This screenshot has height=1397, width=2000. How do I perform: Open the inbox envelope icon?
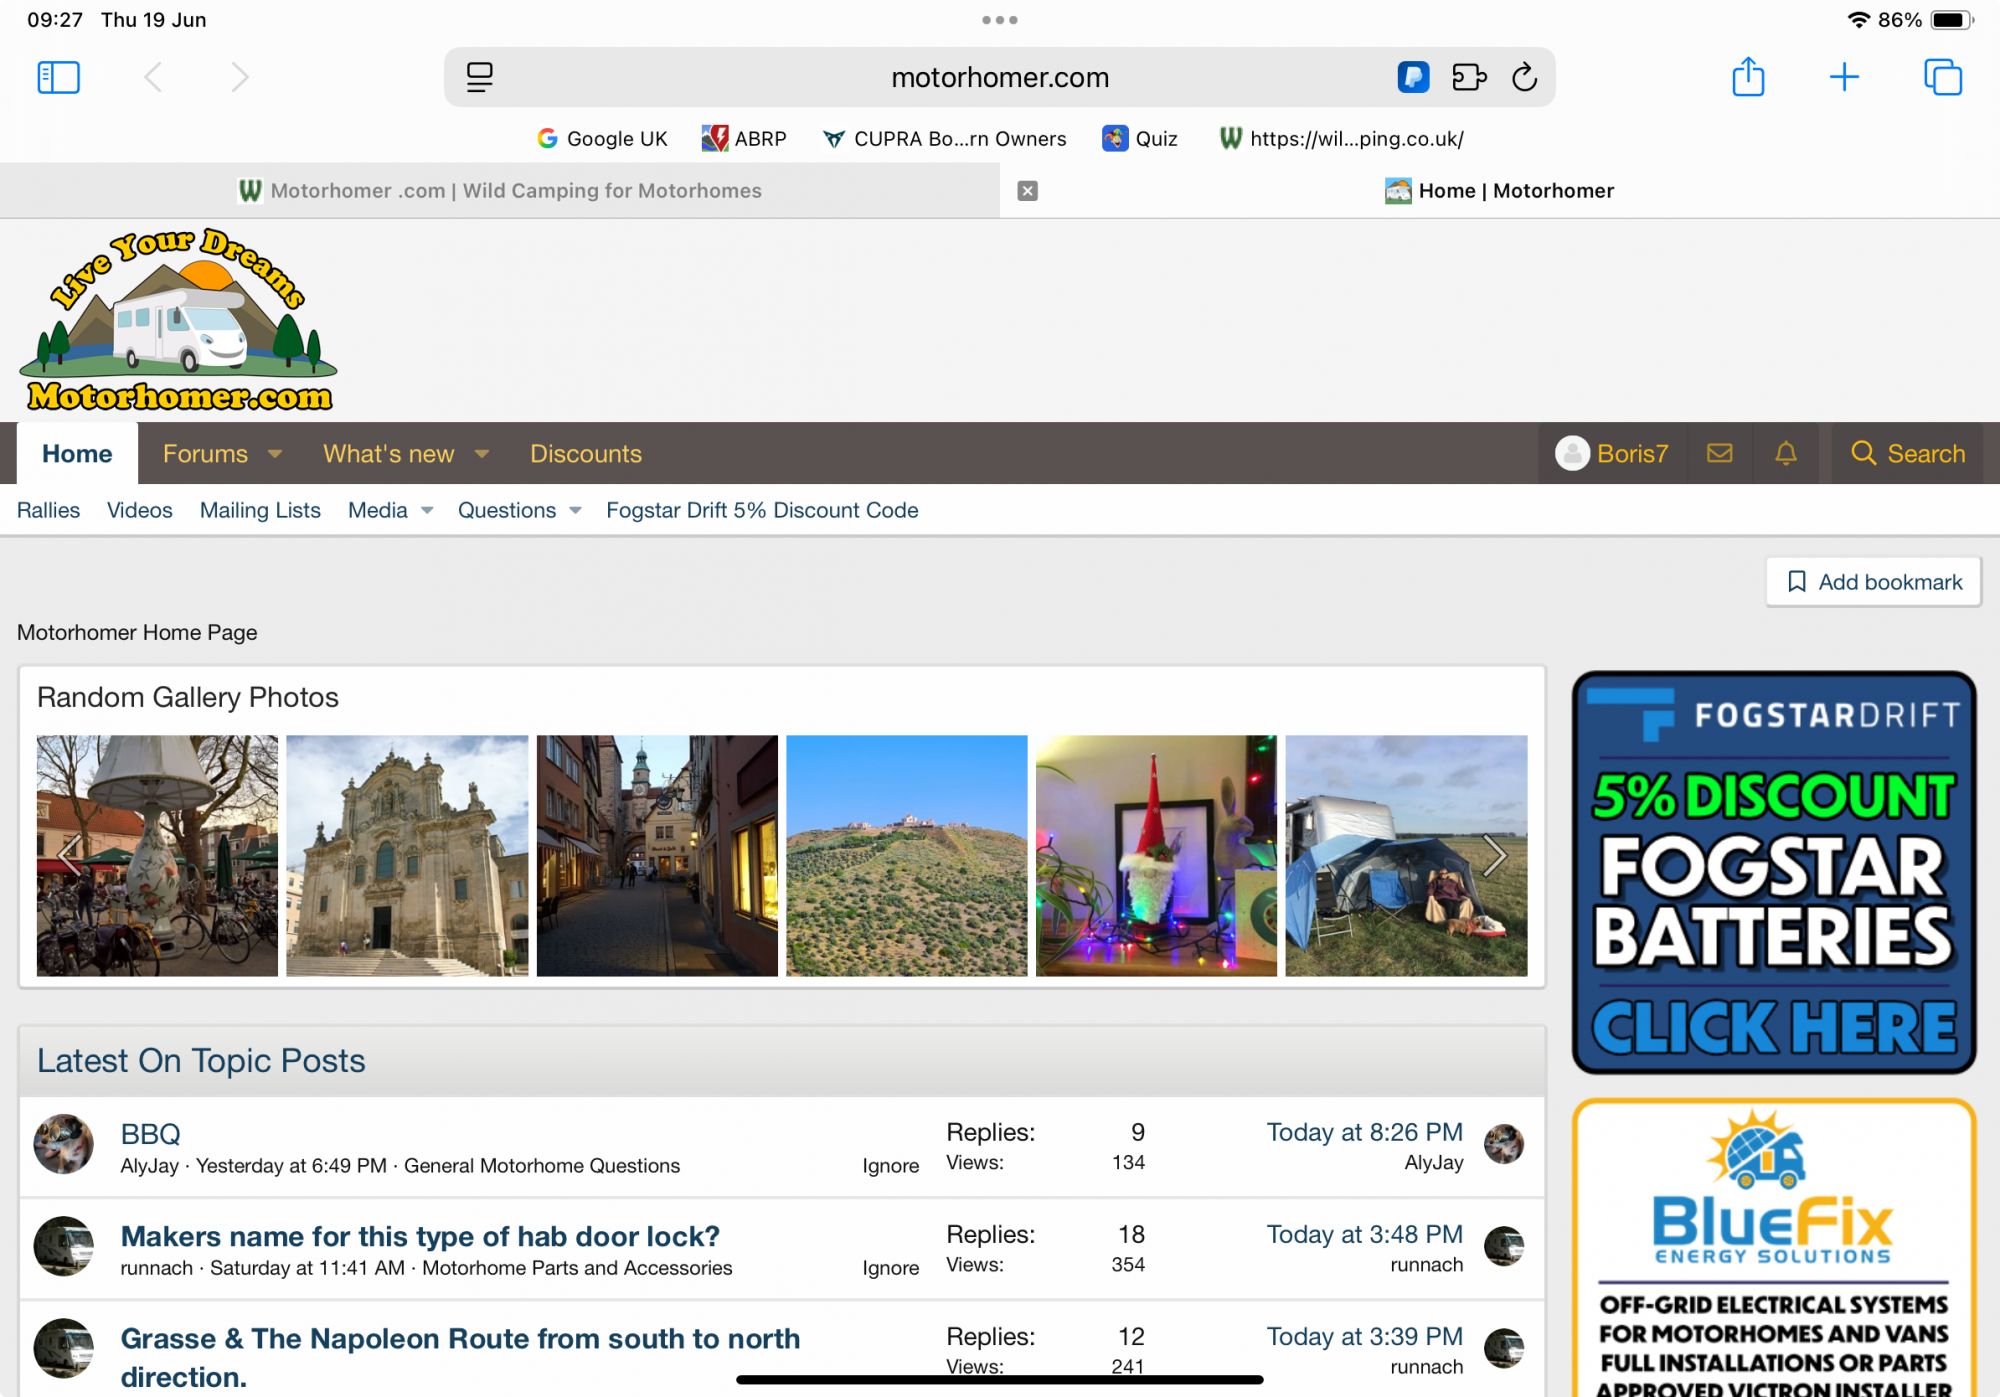pyautogui.click(x=1719, y=454)
